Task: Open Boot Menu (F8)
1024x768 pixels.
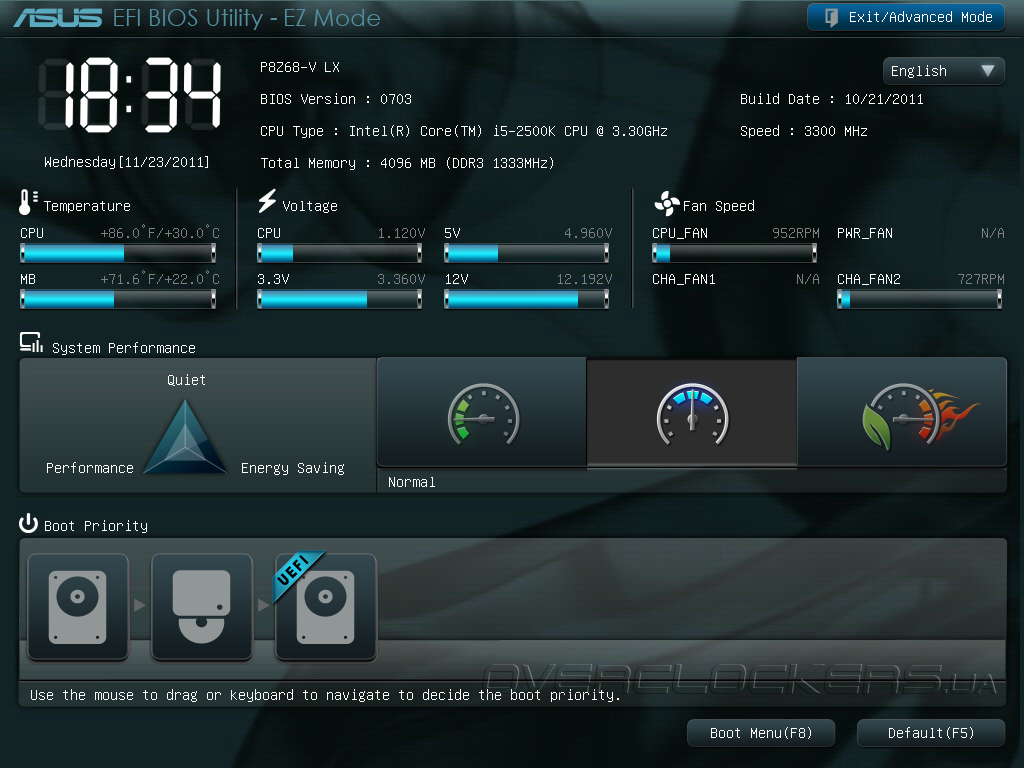Action: point(761,733)
